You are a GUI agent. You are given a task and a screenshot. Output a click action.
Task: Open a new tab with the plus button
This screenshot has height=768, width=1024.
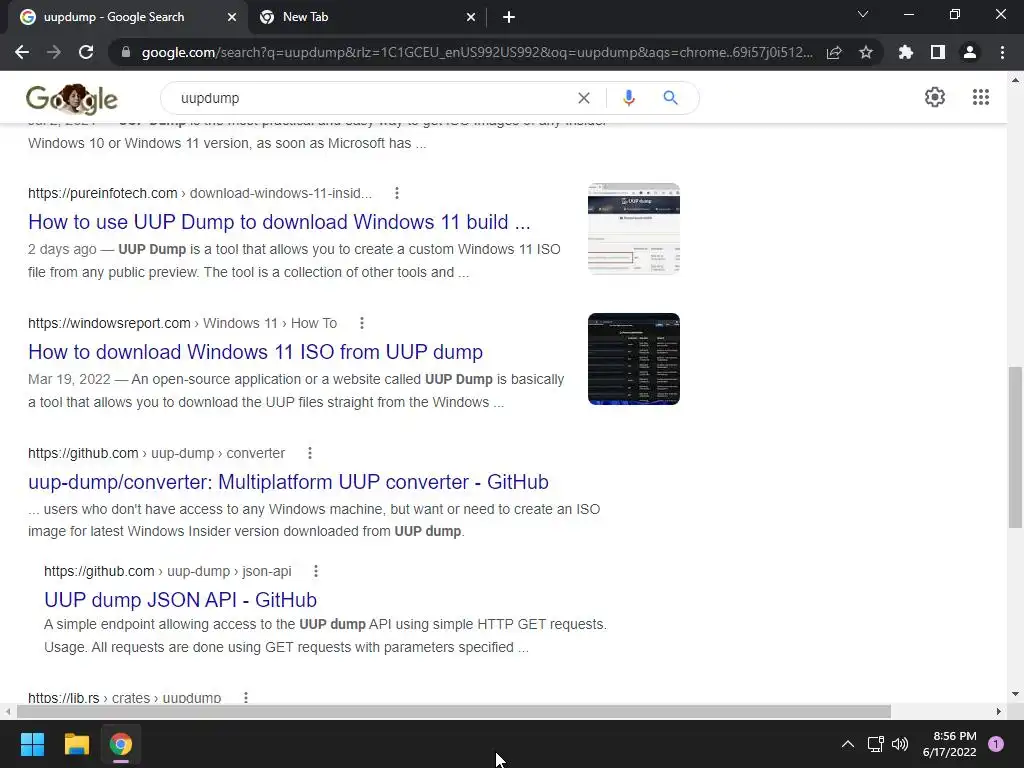[509, 18]
